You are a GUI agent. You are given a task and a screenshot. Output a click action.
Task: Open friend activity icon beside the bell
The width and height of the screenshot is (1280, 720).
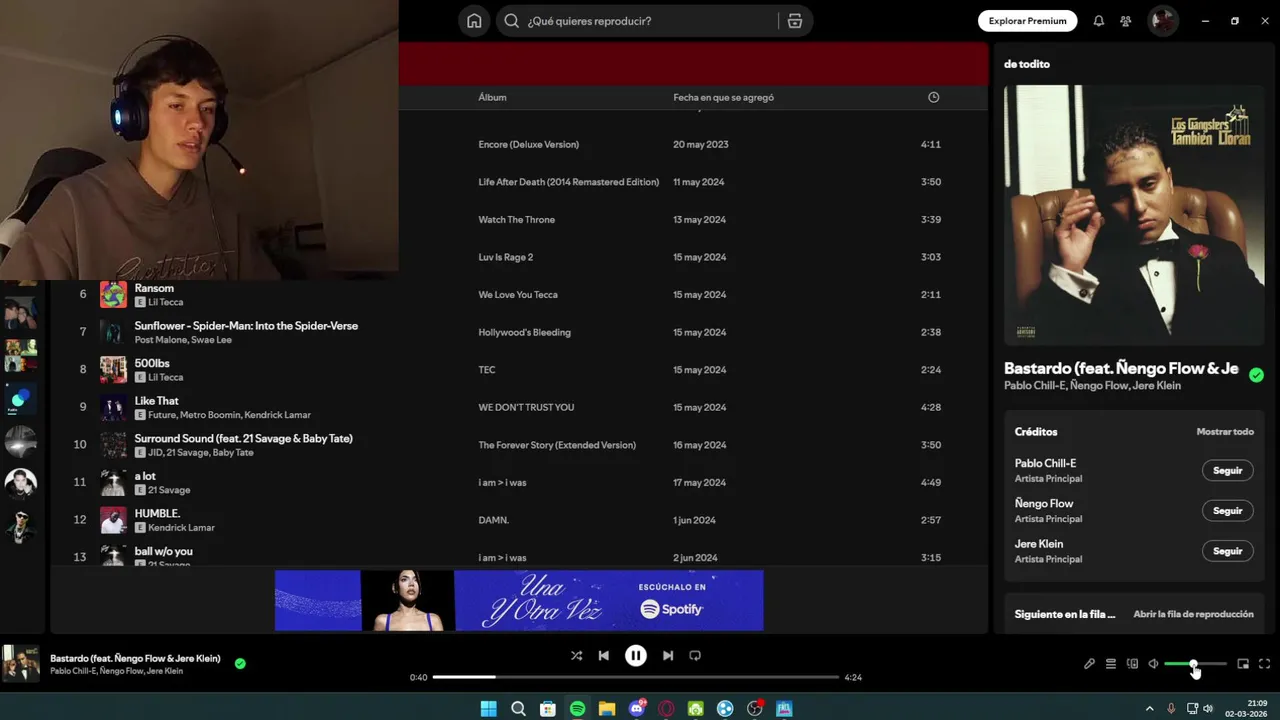pyautogui.click(x=1126, y=21)
